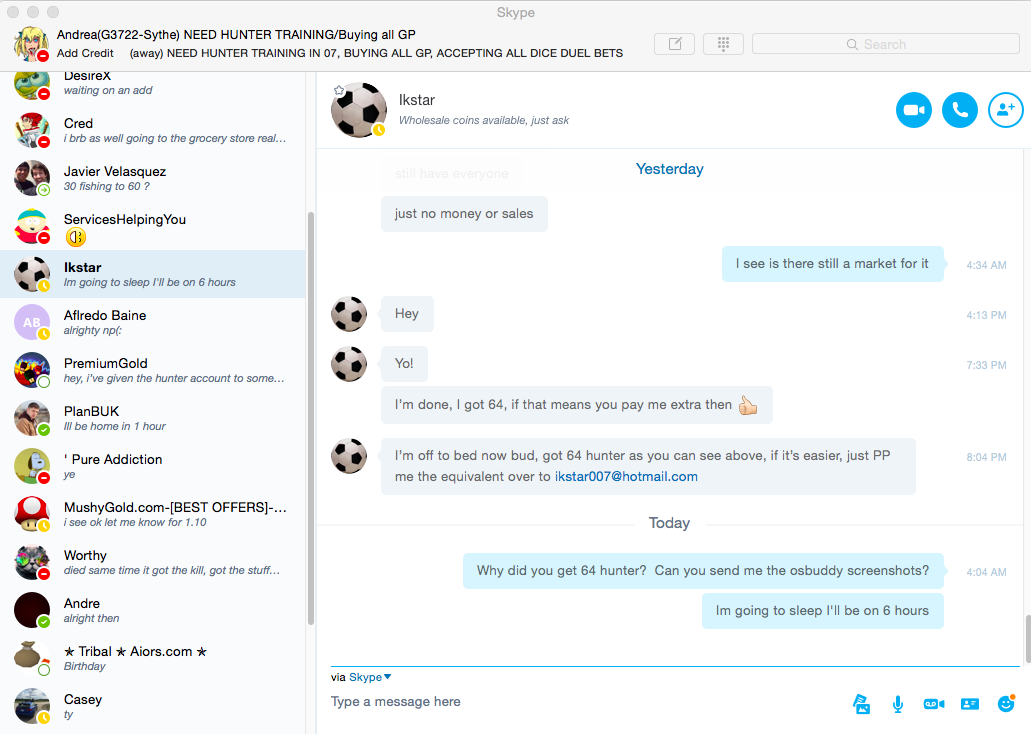Send a video message icon

click(x=934, y=704)
